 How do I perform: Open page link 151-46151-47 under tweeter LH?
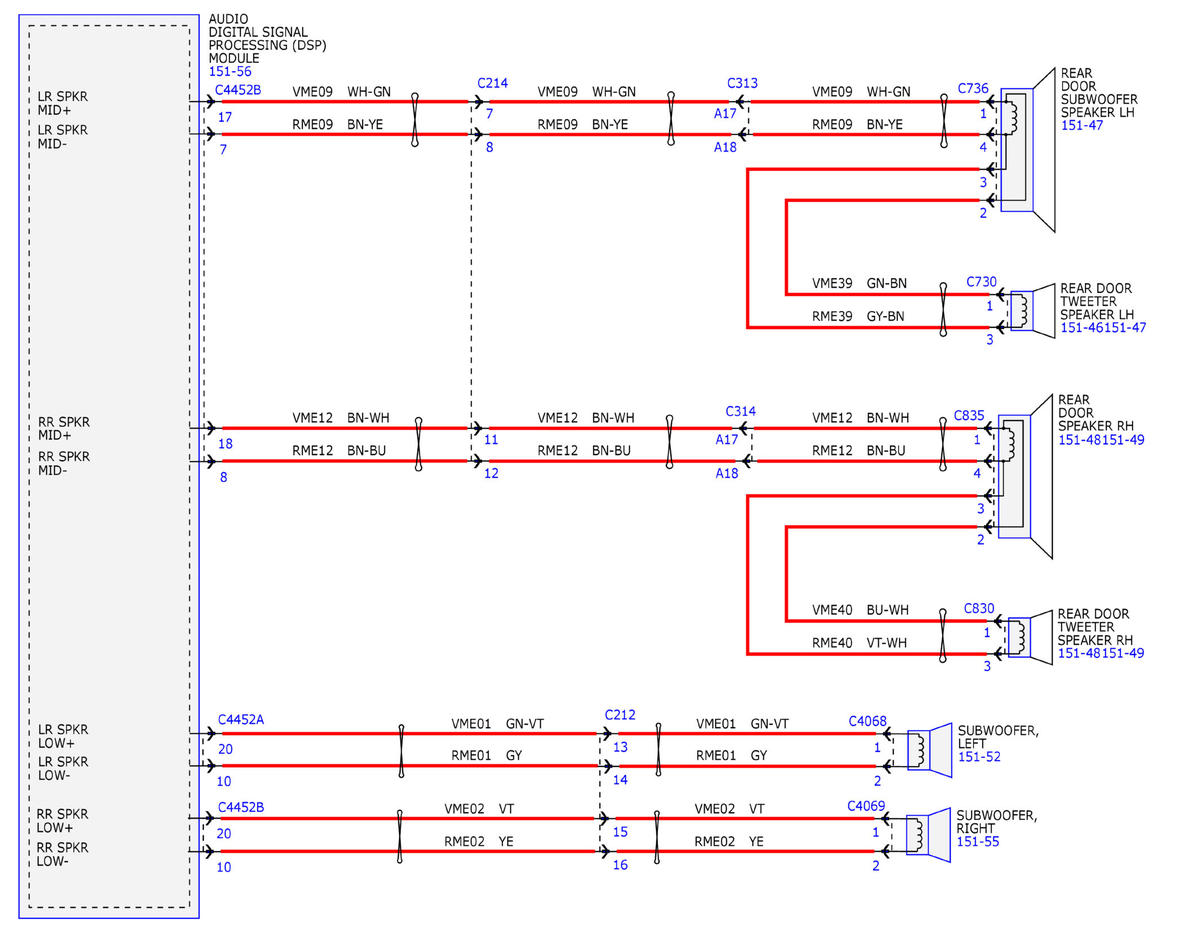[1103, 328]
